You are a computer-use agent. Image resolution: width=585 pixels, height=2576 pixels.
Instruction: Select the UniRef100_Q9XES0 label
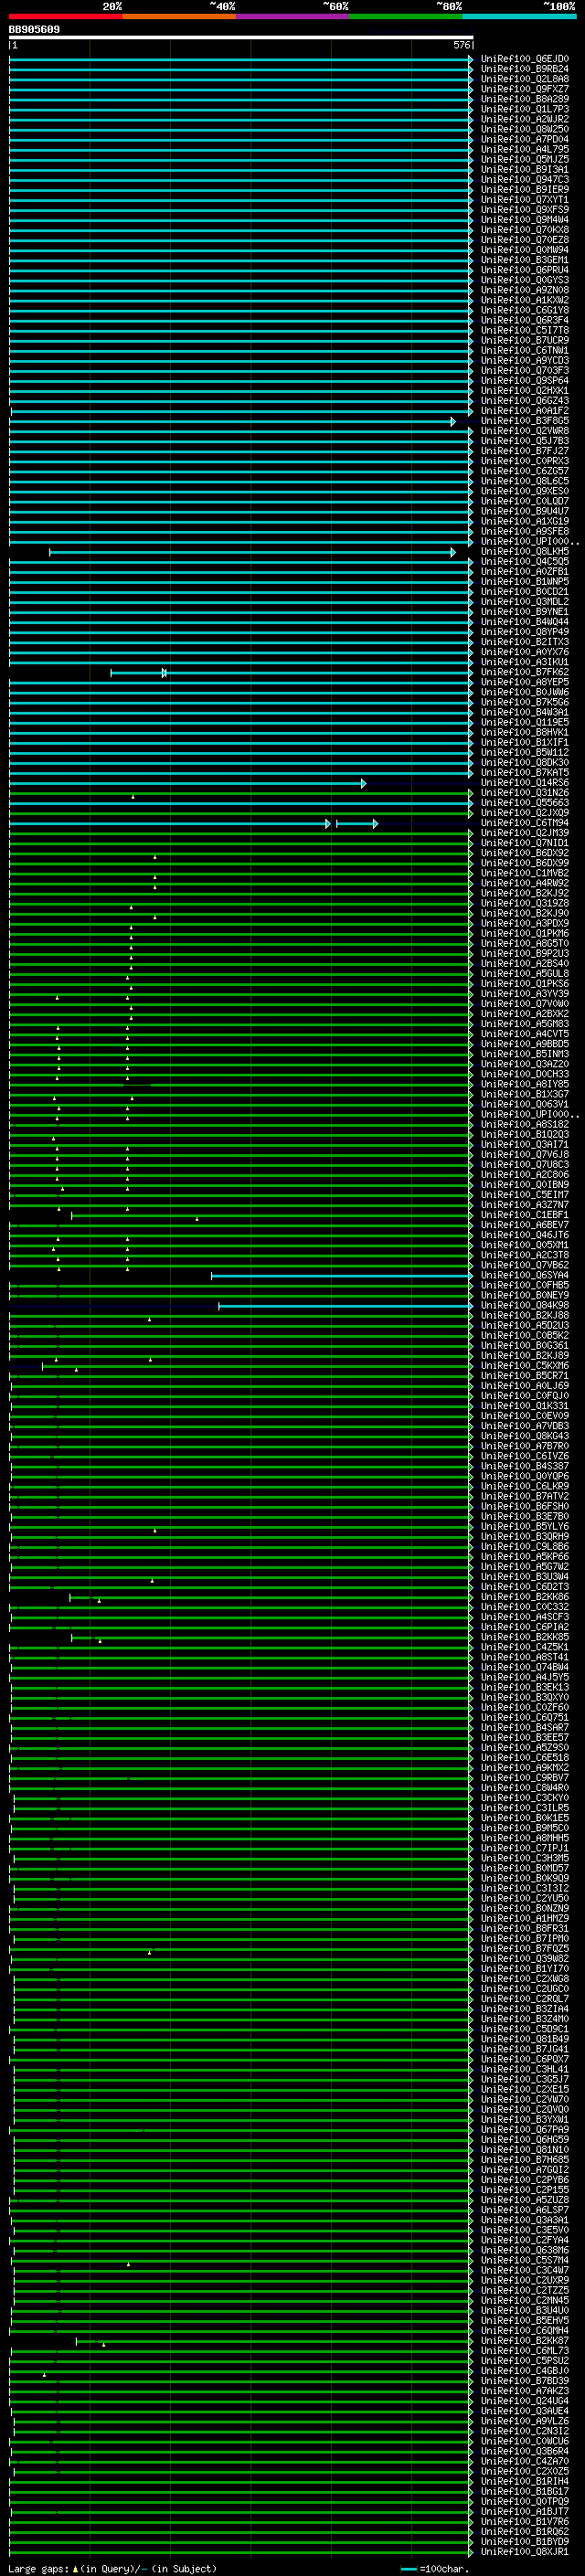[525, 491]
